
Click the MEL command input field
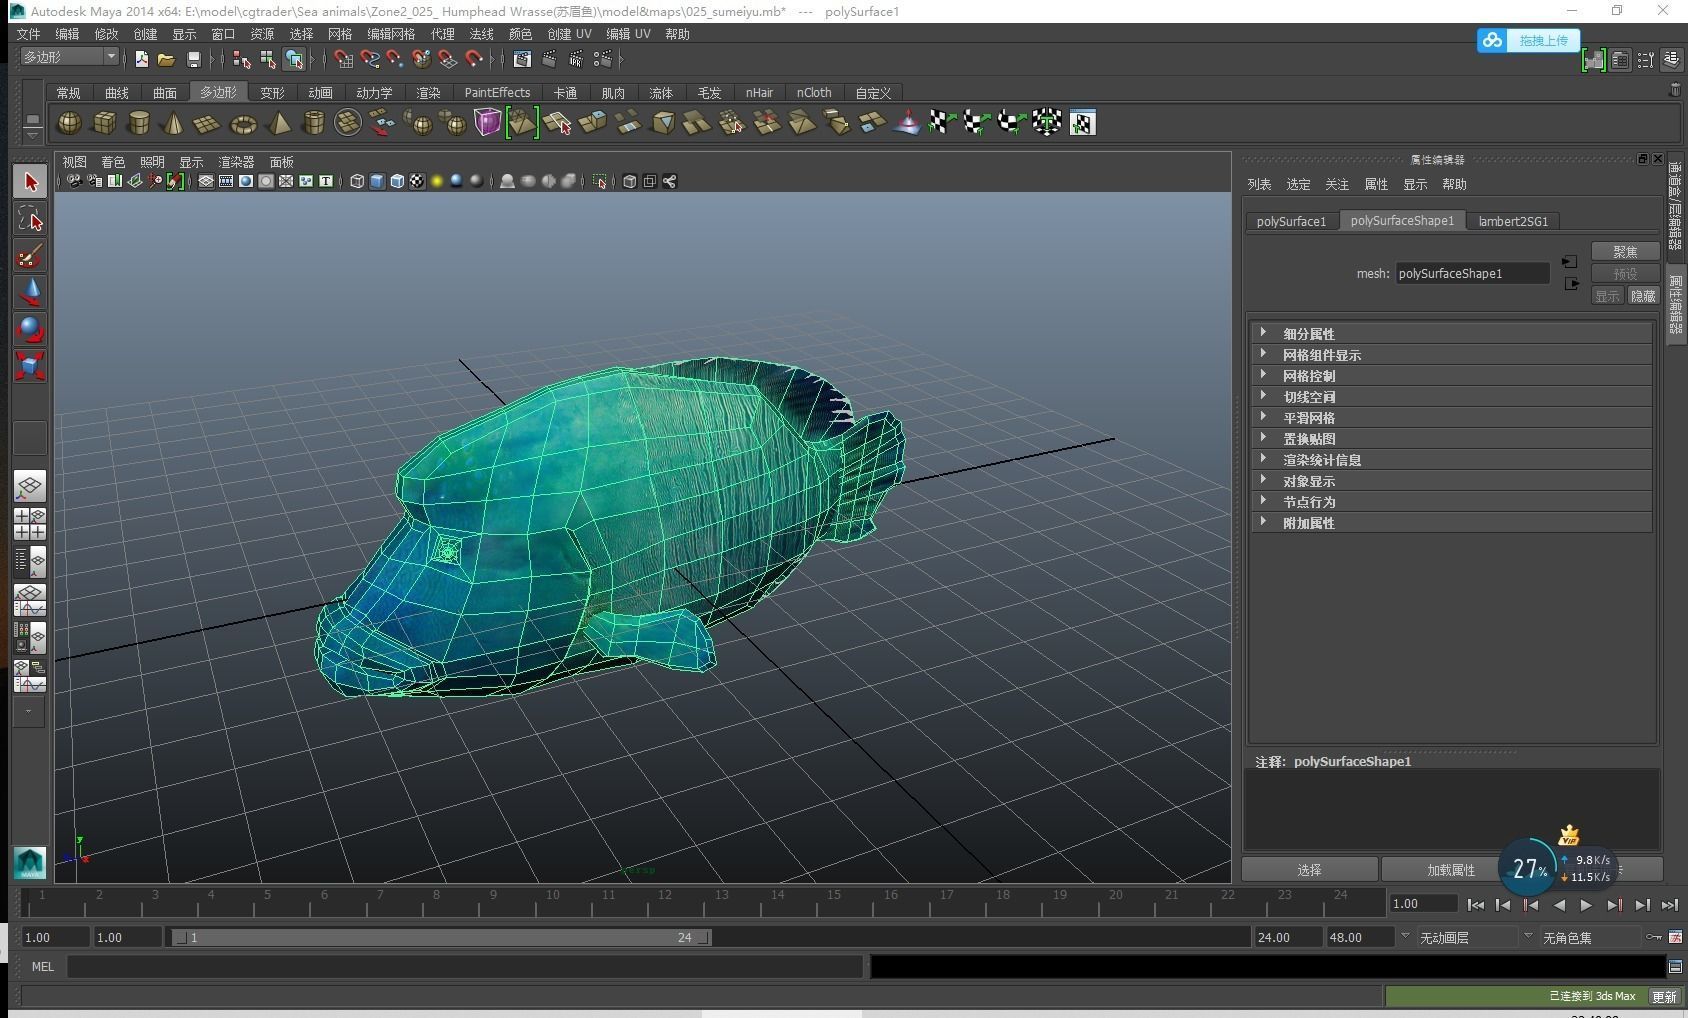point(465,966)
